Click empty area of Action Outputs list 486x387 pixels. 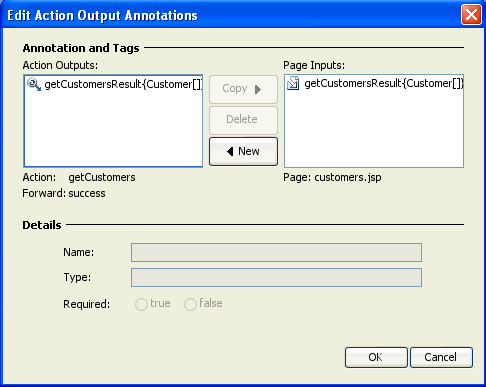pyautogui.click(x=113, y=130)
